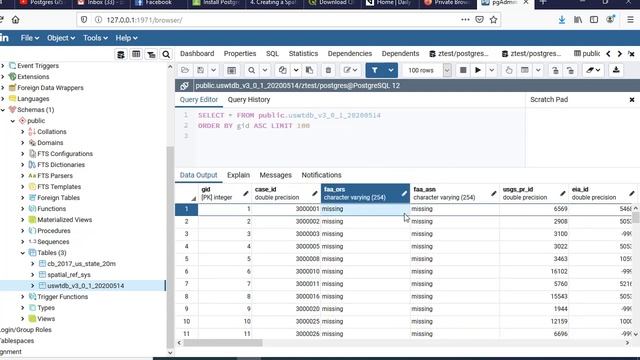Switch to the Statistics tab
This screenshot has width=640, height=360.
[x=303, y=53]
